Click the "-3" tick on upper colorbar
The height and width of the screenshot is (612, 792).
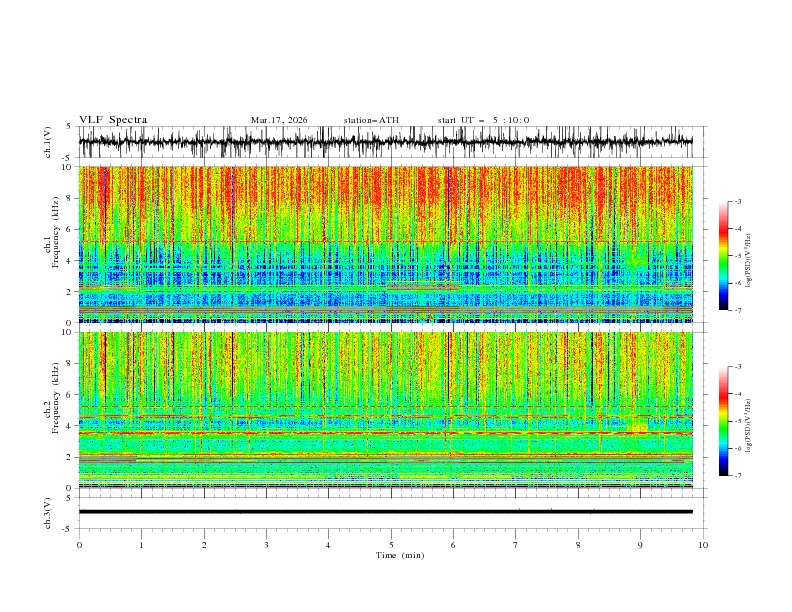738,201
